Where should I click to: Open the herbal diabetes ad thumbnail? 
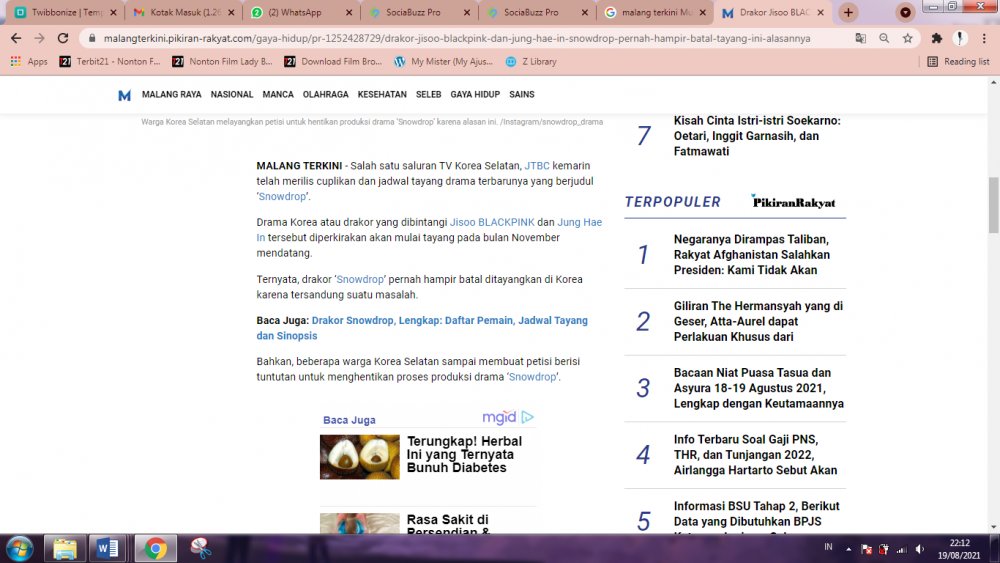pos(360,457)
